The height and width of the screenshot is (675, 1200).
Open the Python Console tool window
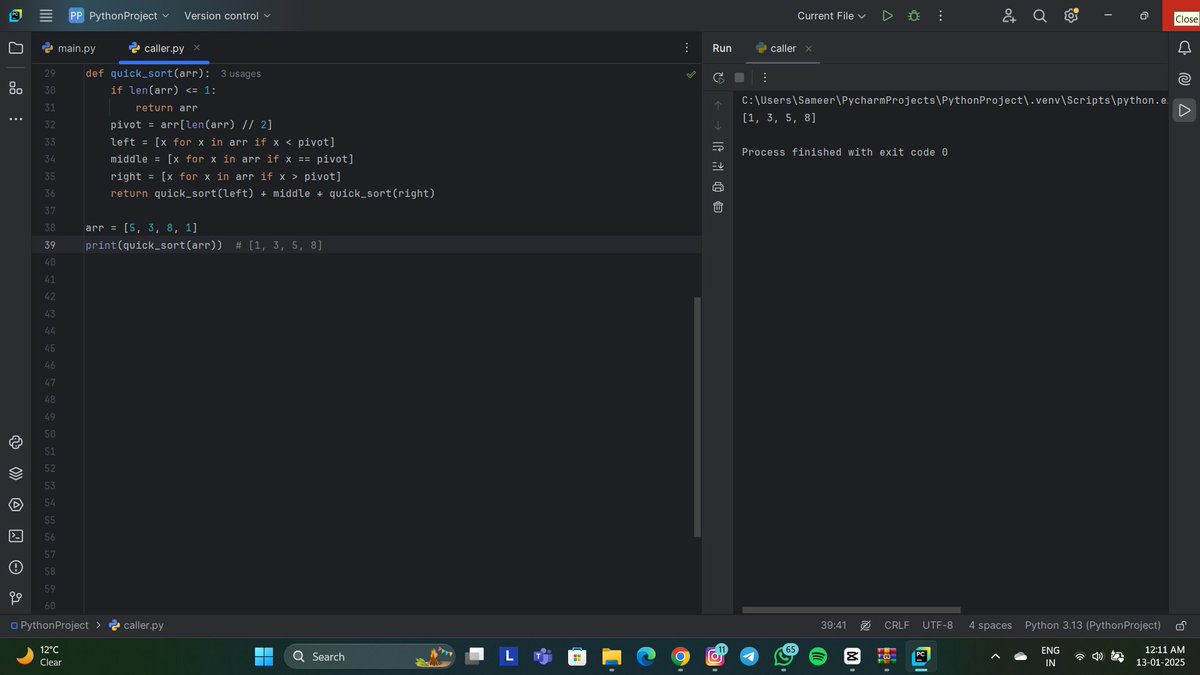[15, 442]
